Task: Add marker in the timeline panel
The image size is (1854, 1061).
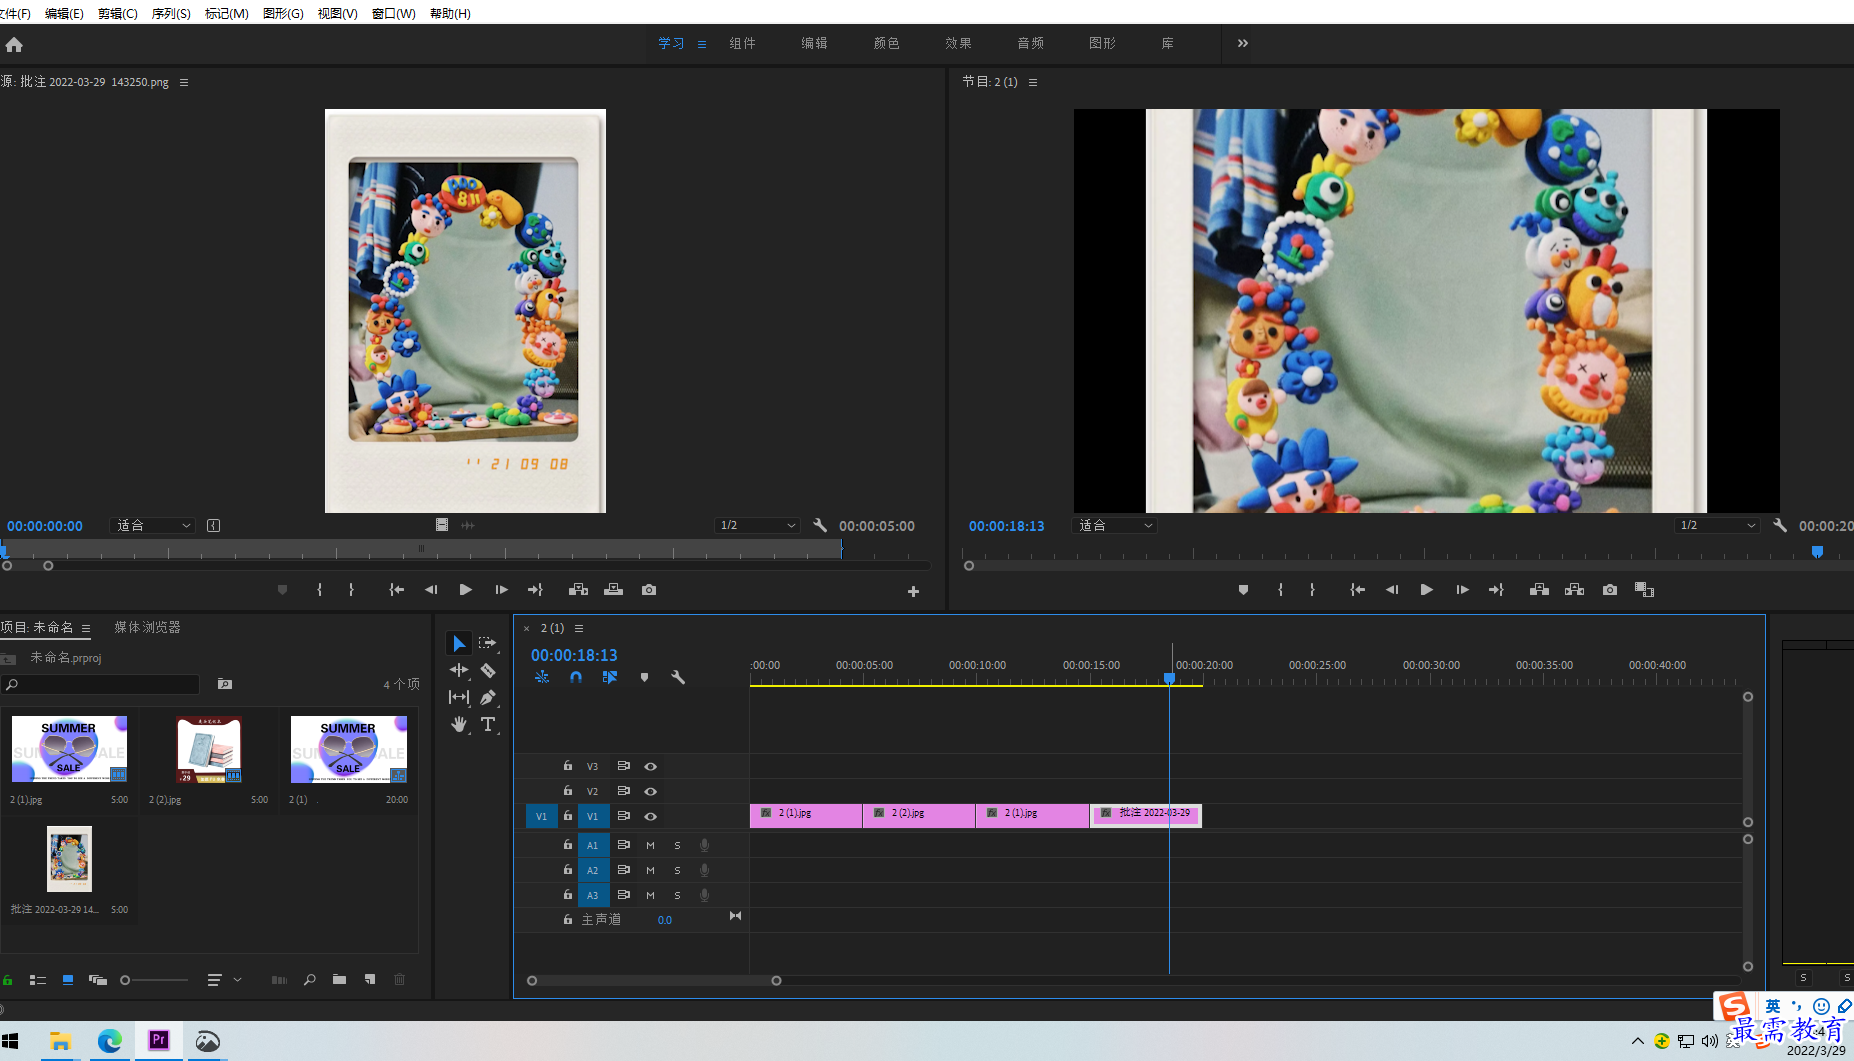Action: point(644,677)
